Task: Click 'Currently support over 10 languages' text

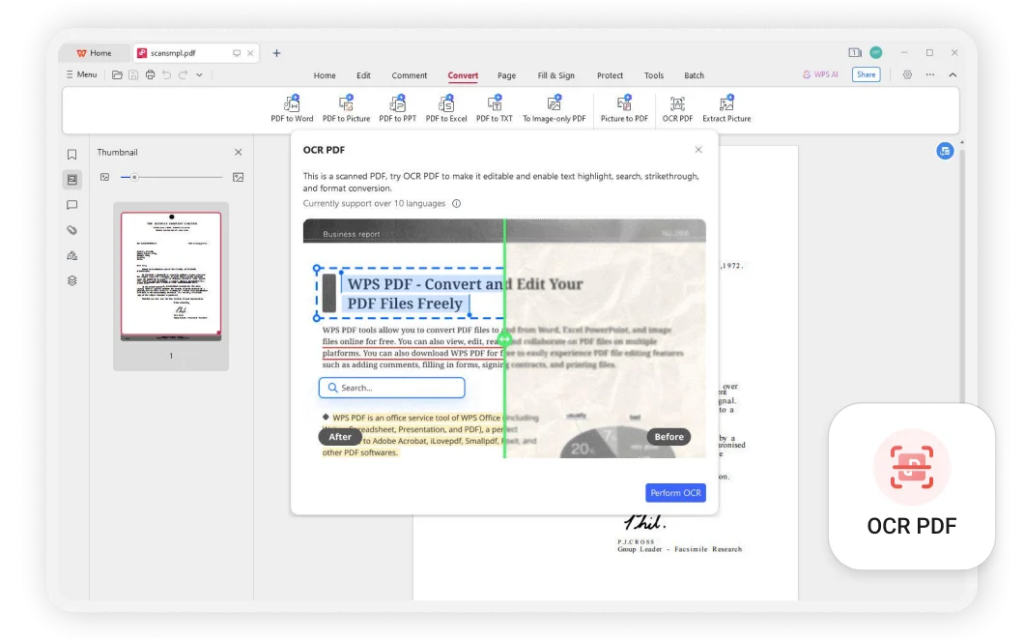Action: 374,203
